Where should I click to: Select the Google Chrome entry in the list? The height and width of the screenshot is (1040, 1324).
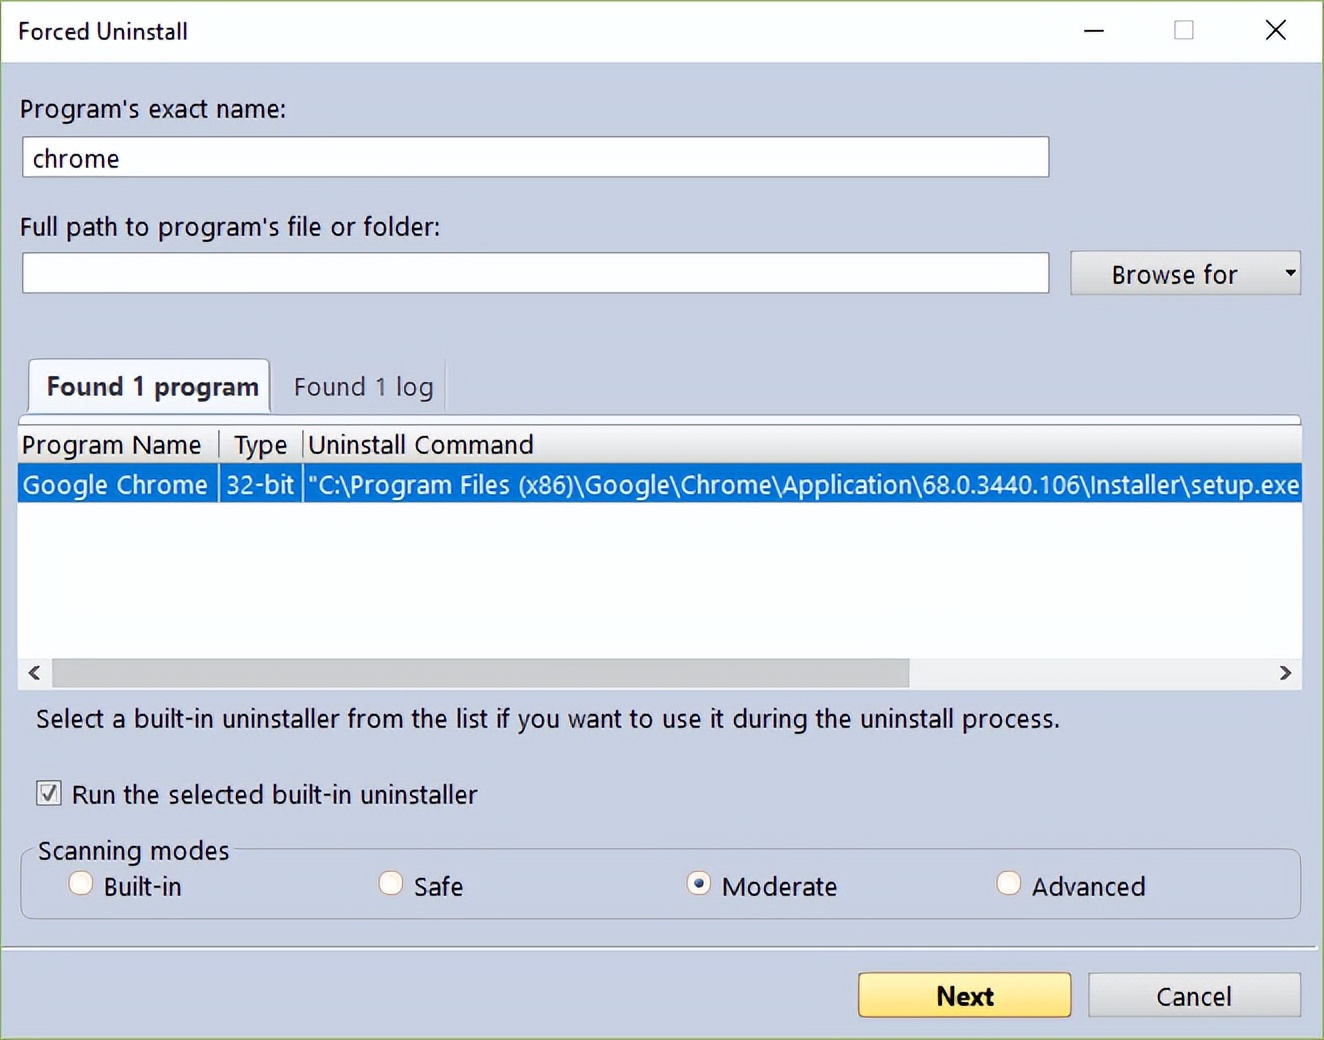pos(400,484)
